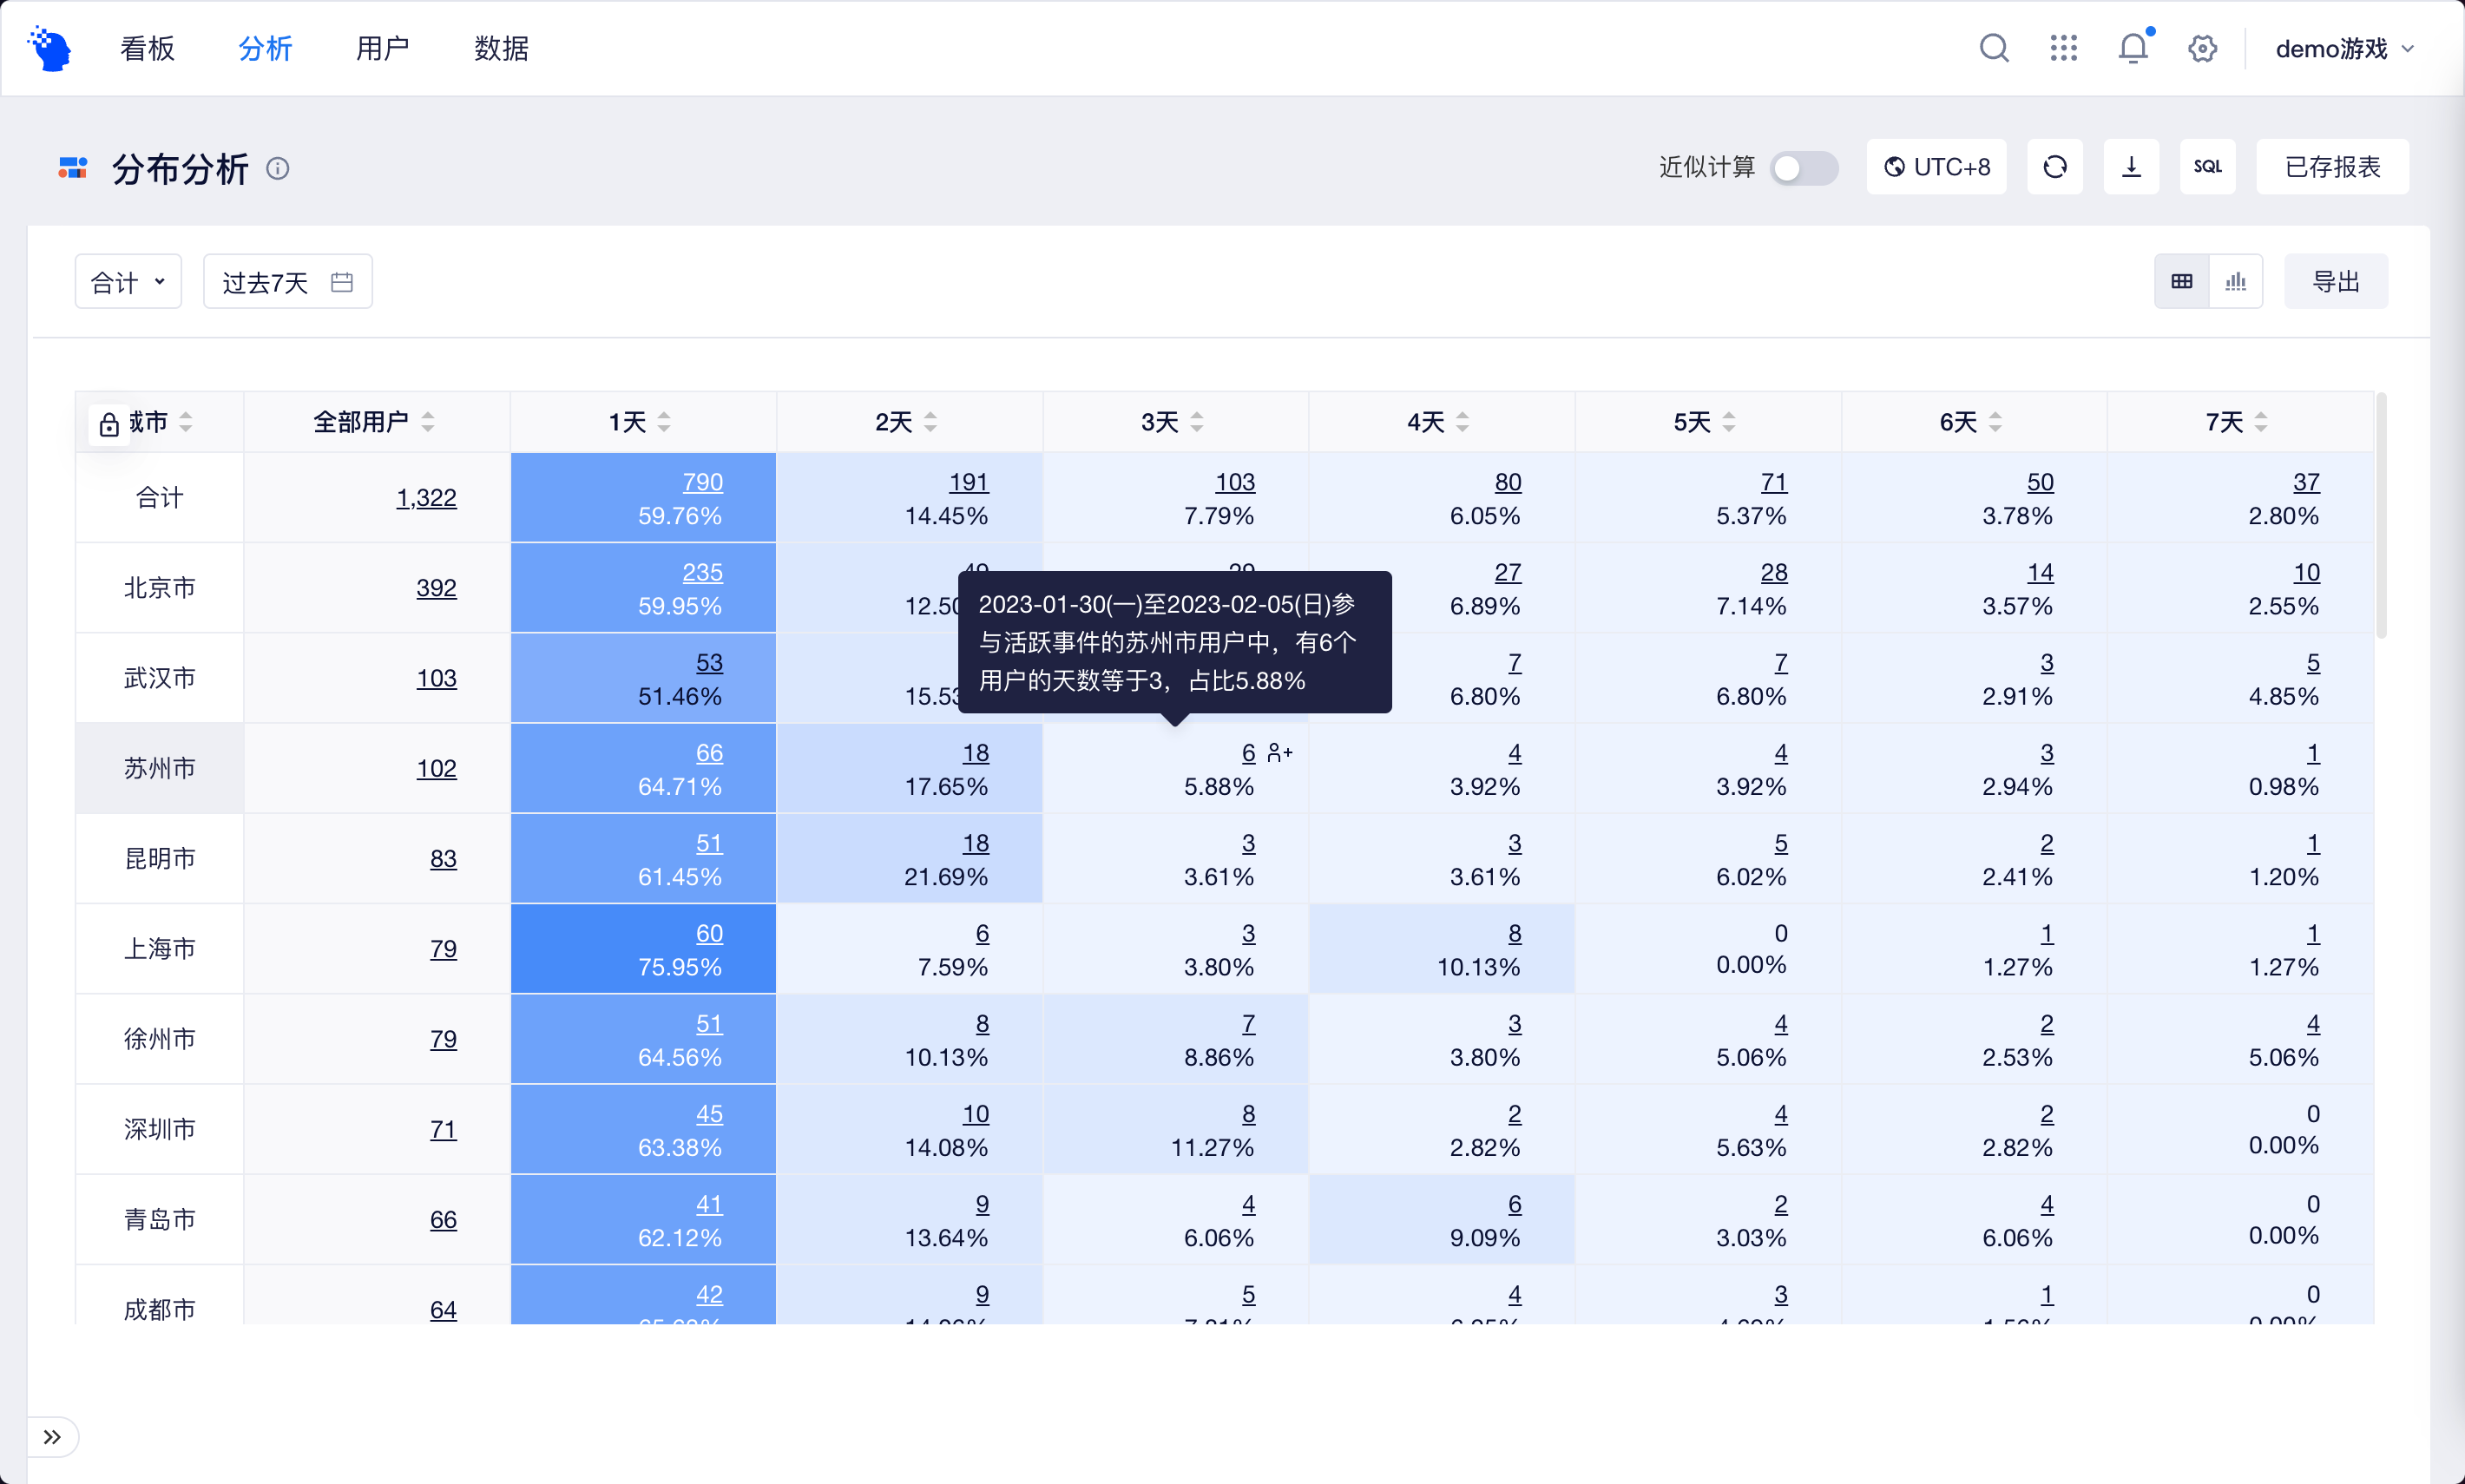Switch to the 看板 tab
The width and height of the screenshot is (2465, 1484).
146,47
